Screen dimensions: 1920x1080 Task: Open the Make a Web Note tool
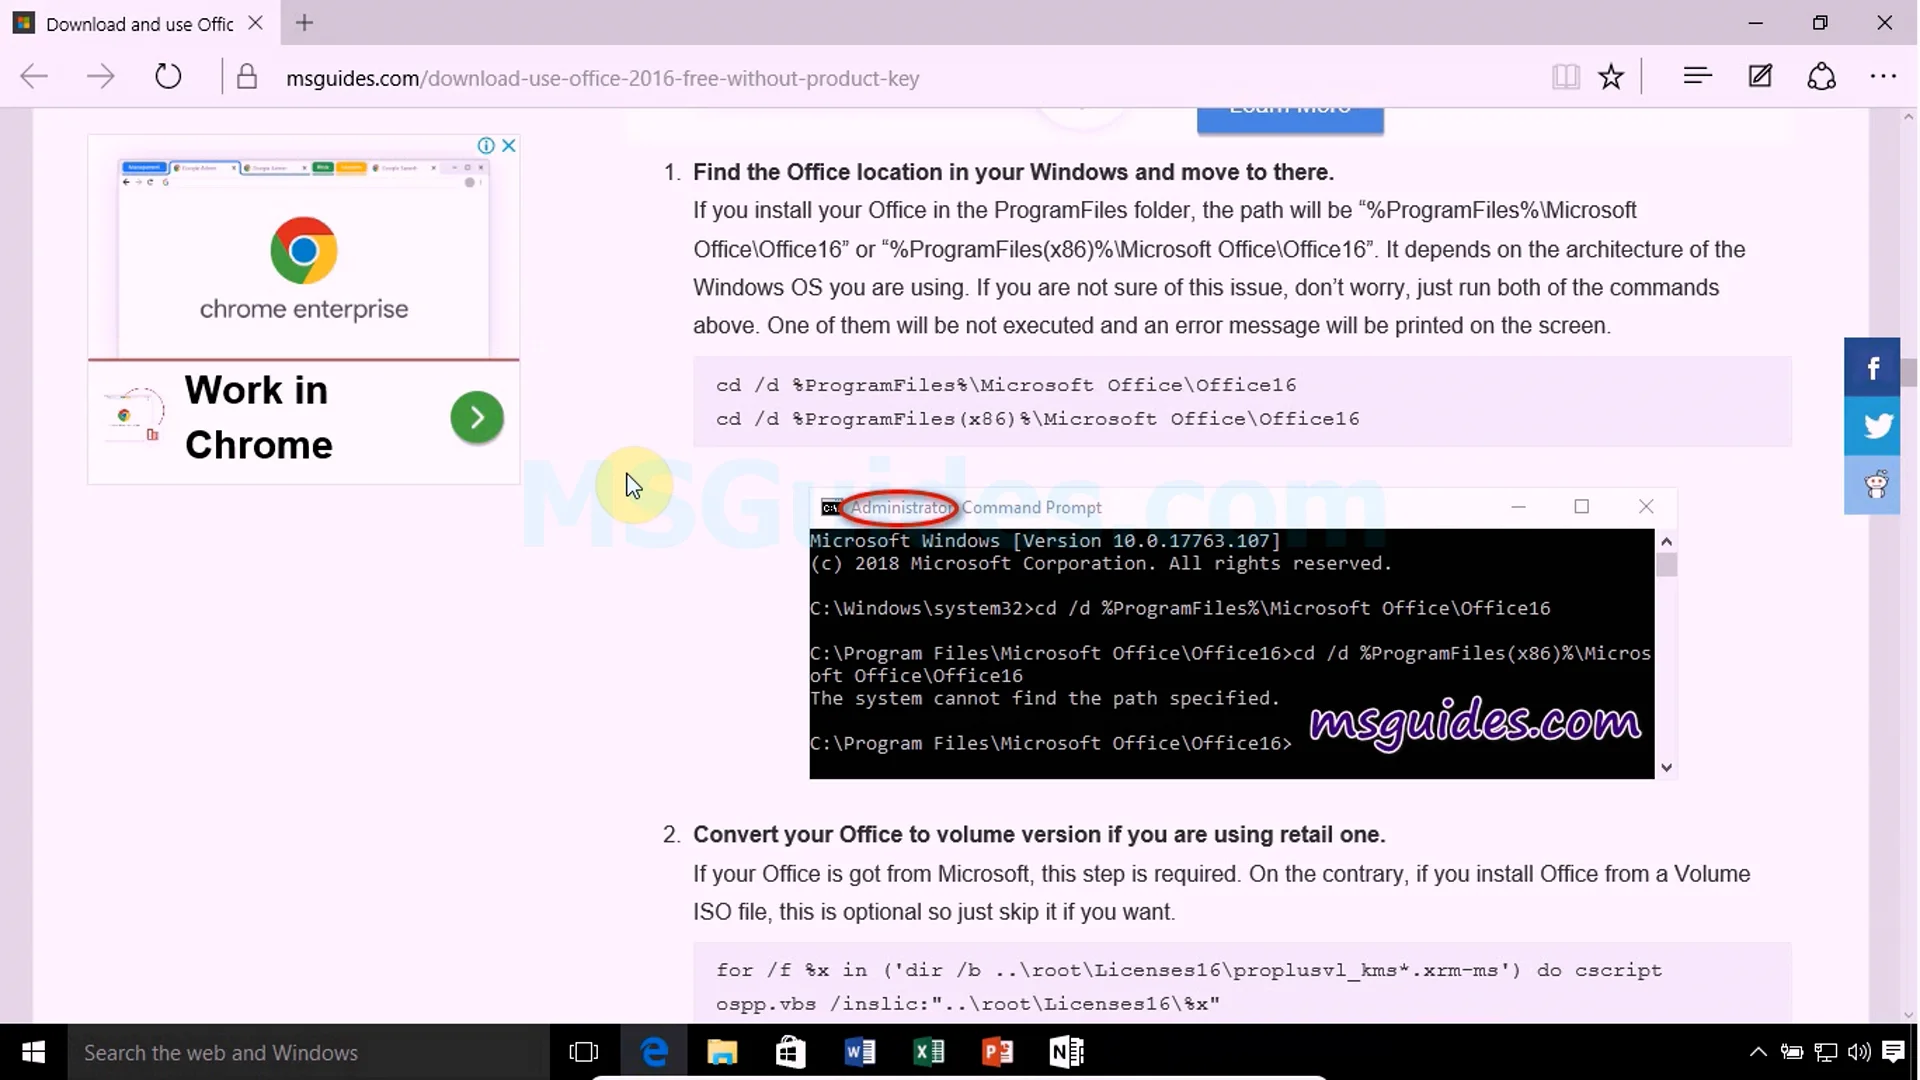click(x=1760, y=77)
